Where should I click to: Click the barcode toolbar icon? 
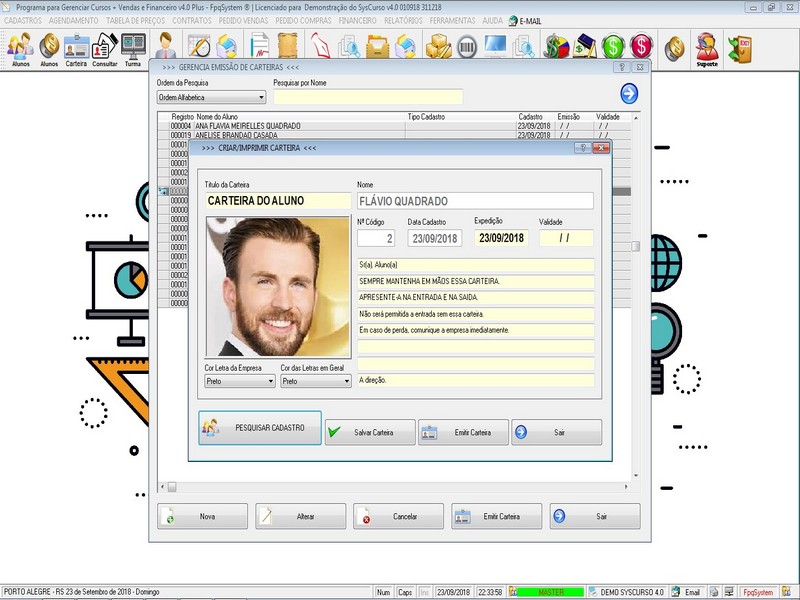click(467, 46)
